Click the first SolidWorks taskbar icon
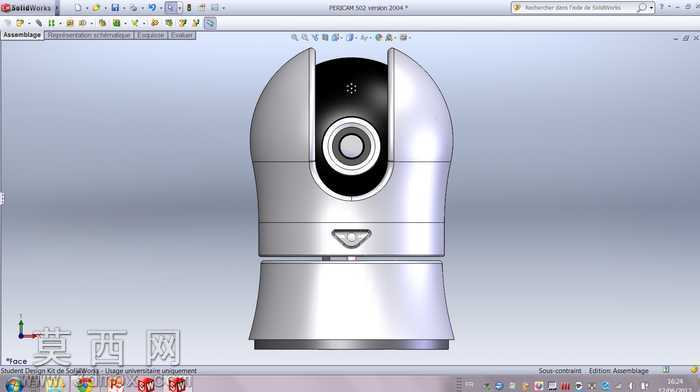Viewport: 700px width, 392px height. (x=146, y=384)
